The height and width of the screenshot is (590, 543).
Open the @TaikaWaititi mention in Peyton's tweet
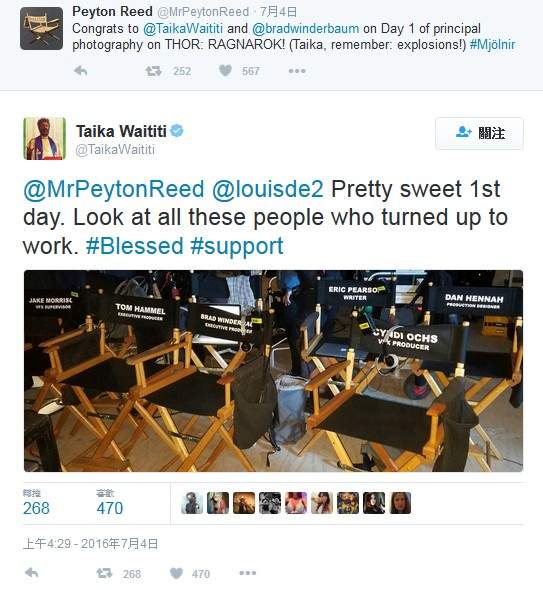(183, 29)
